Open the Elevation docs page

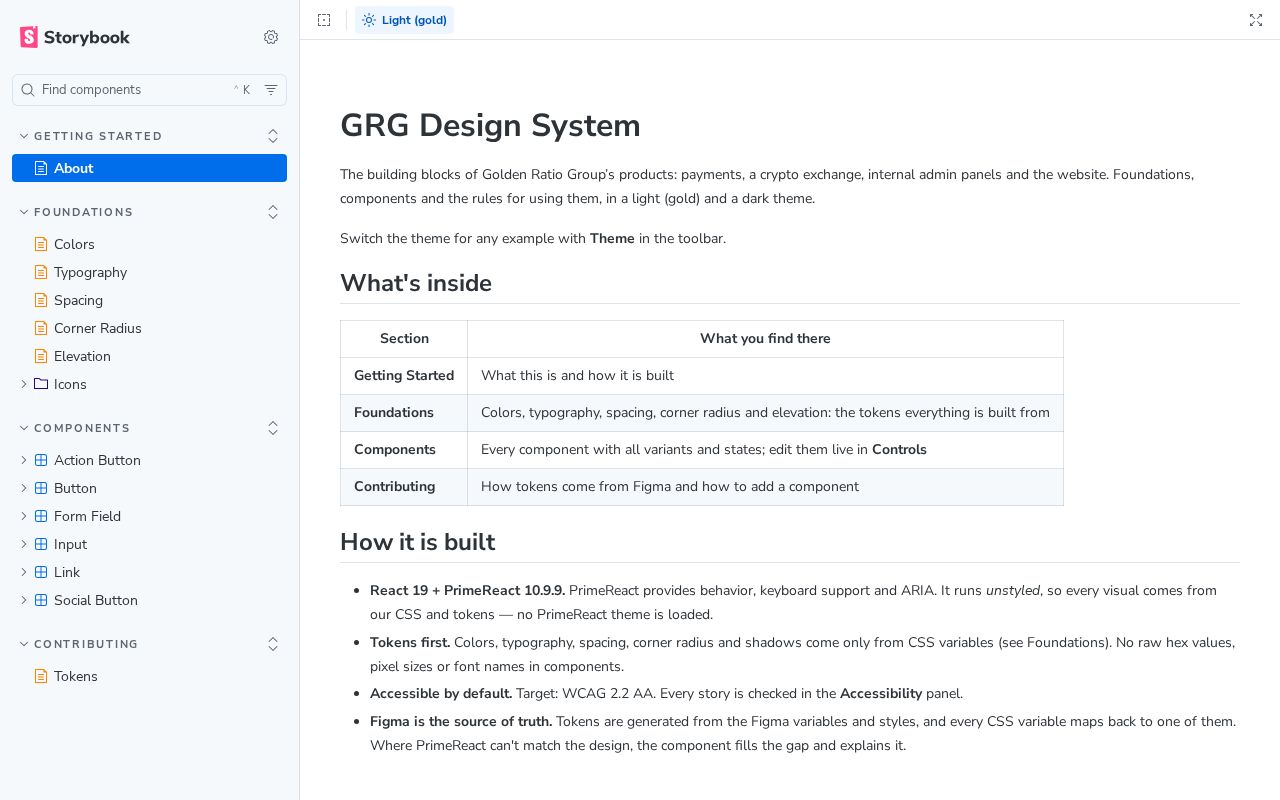pos(150,356)
